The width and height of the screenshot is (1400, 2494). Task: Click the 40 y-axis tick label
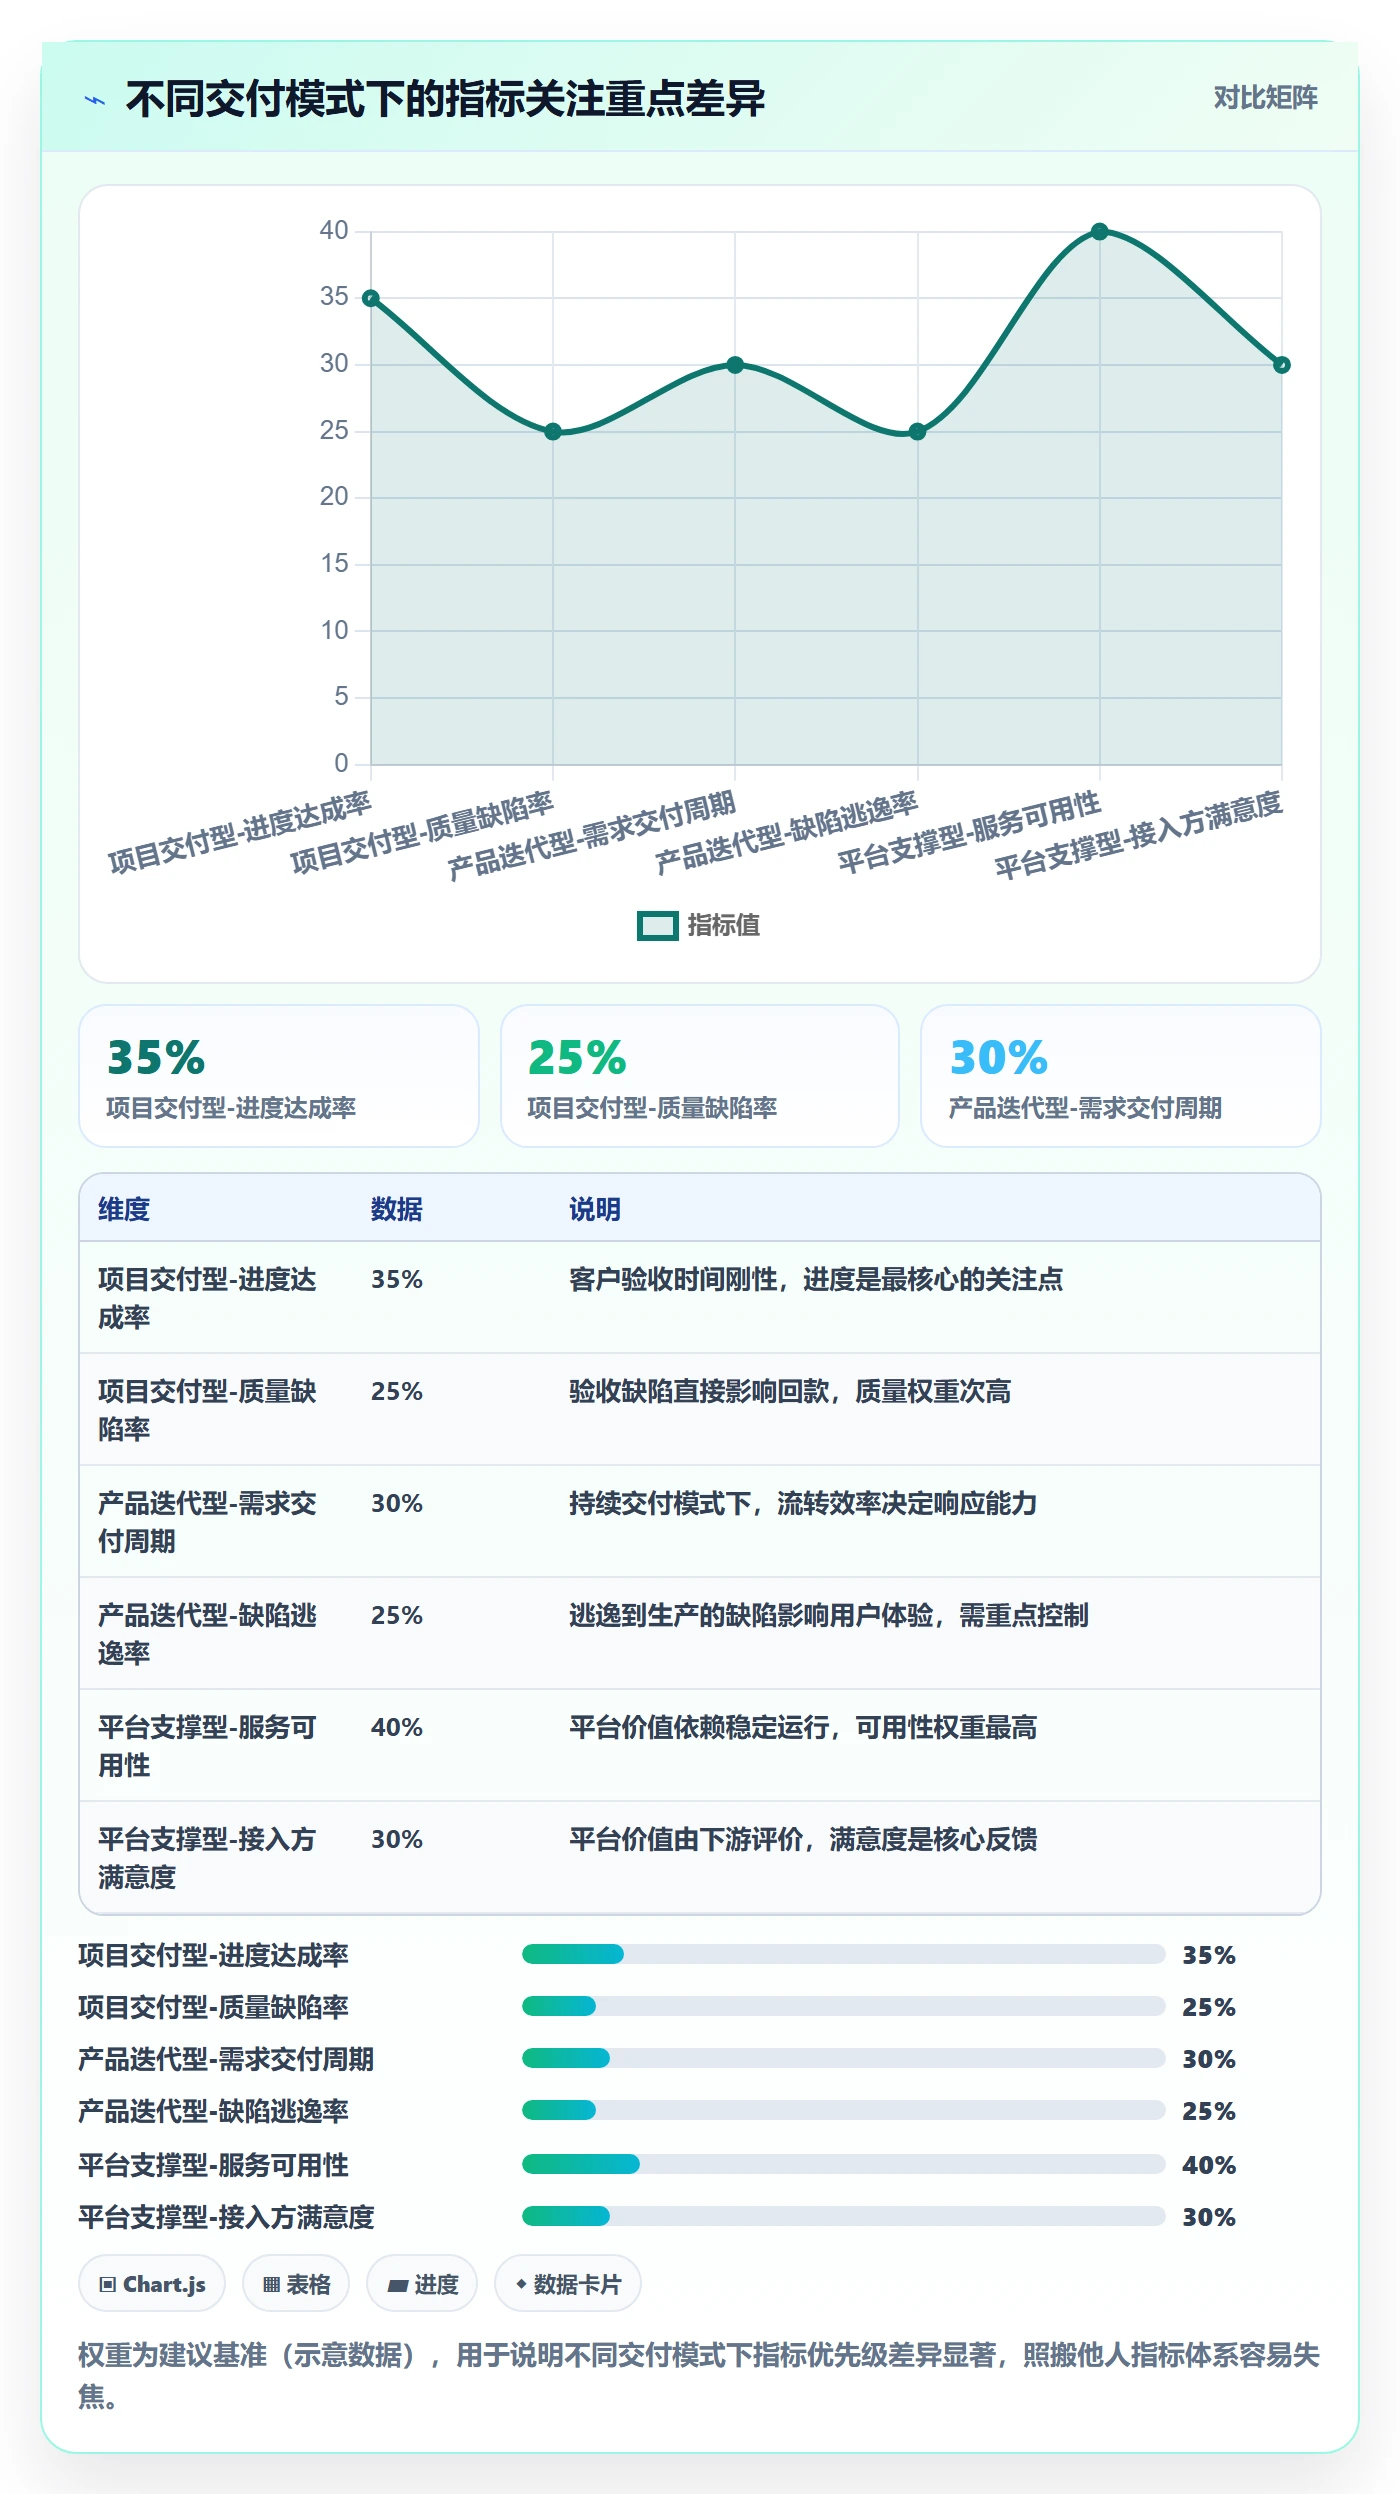click(x=334, y=231)
